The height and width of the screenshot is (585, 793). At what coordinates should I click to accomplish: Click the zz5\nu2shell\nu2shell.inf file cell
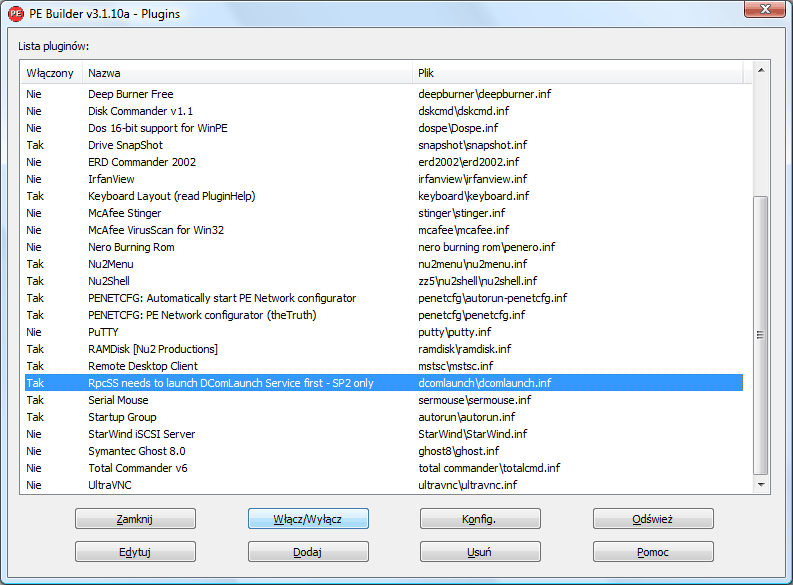pos(477,281)
